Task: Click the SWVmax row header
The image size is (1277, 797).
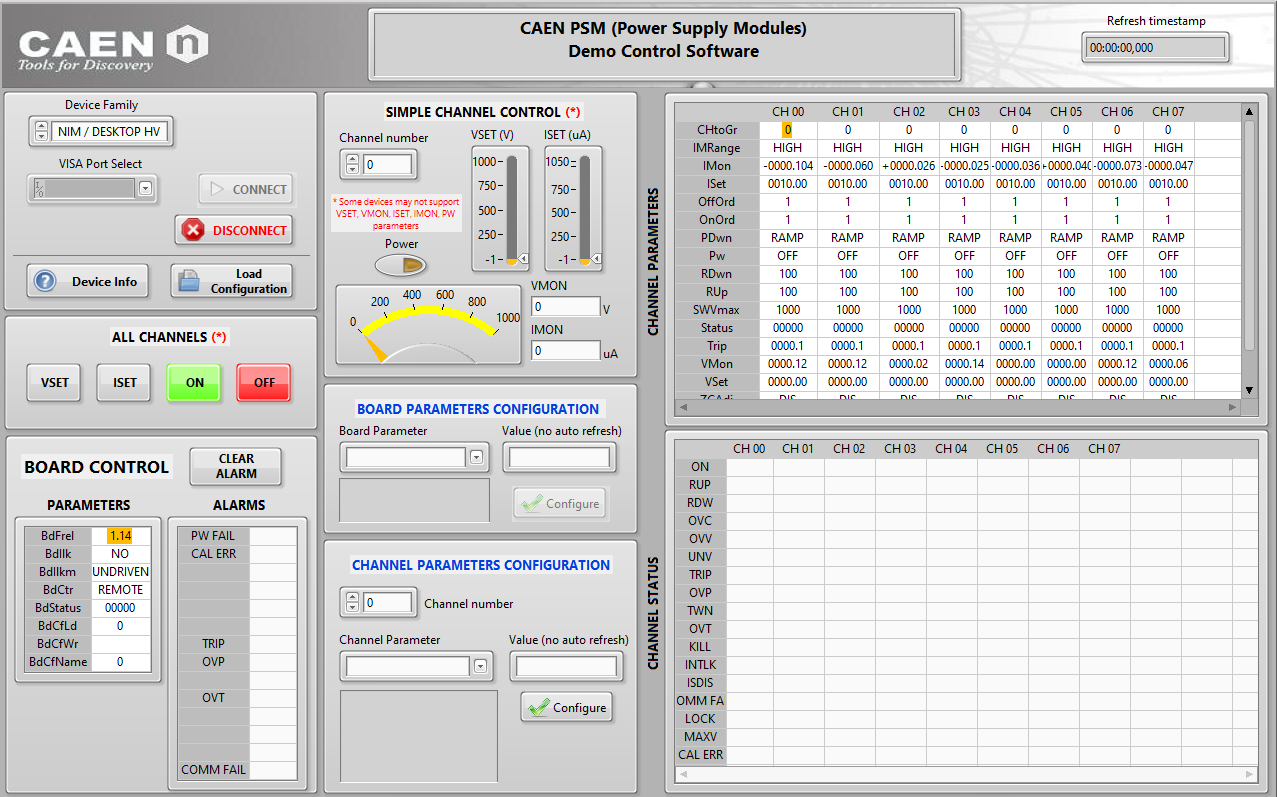Action: pyautogui.click(x=717, y=309)
